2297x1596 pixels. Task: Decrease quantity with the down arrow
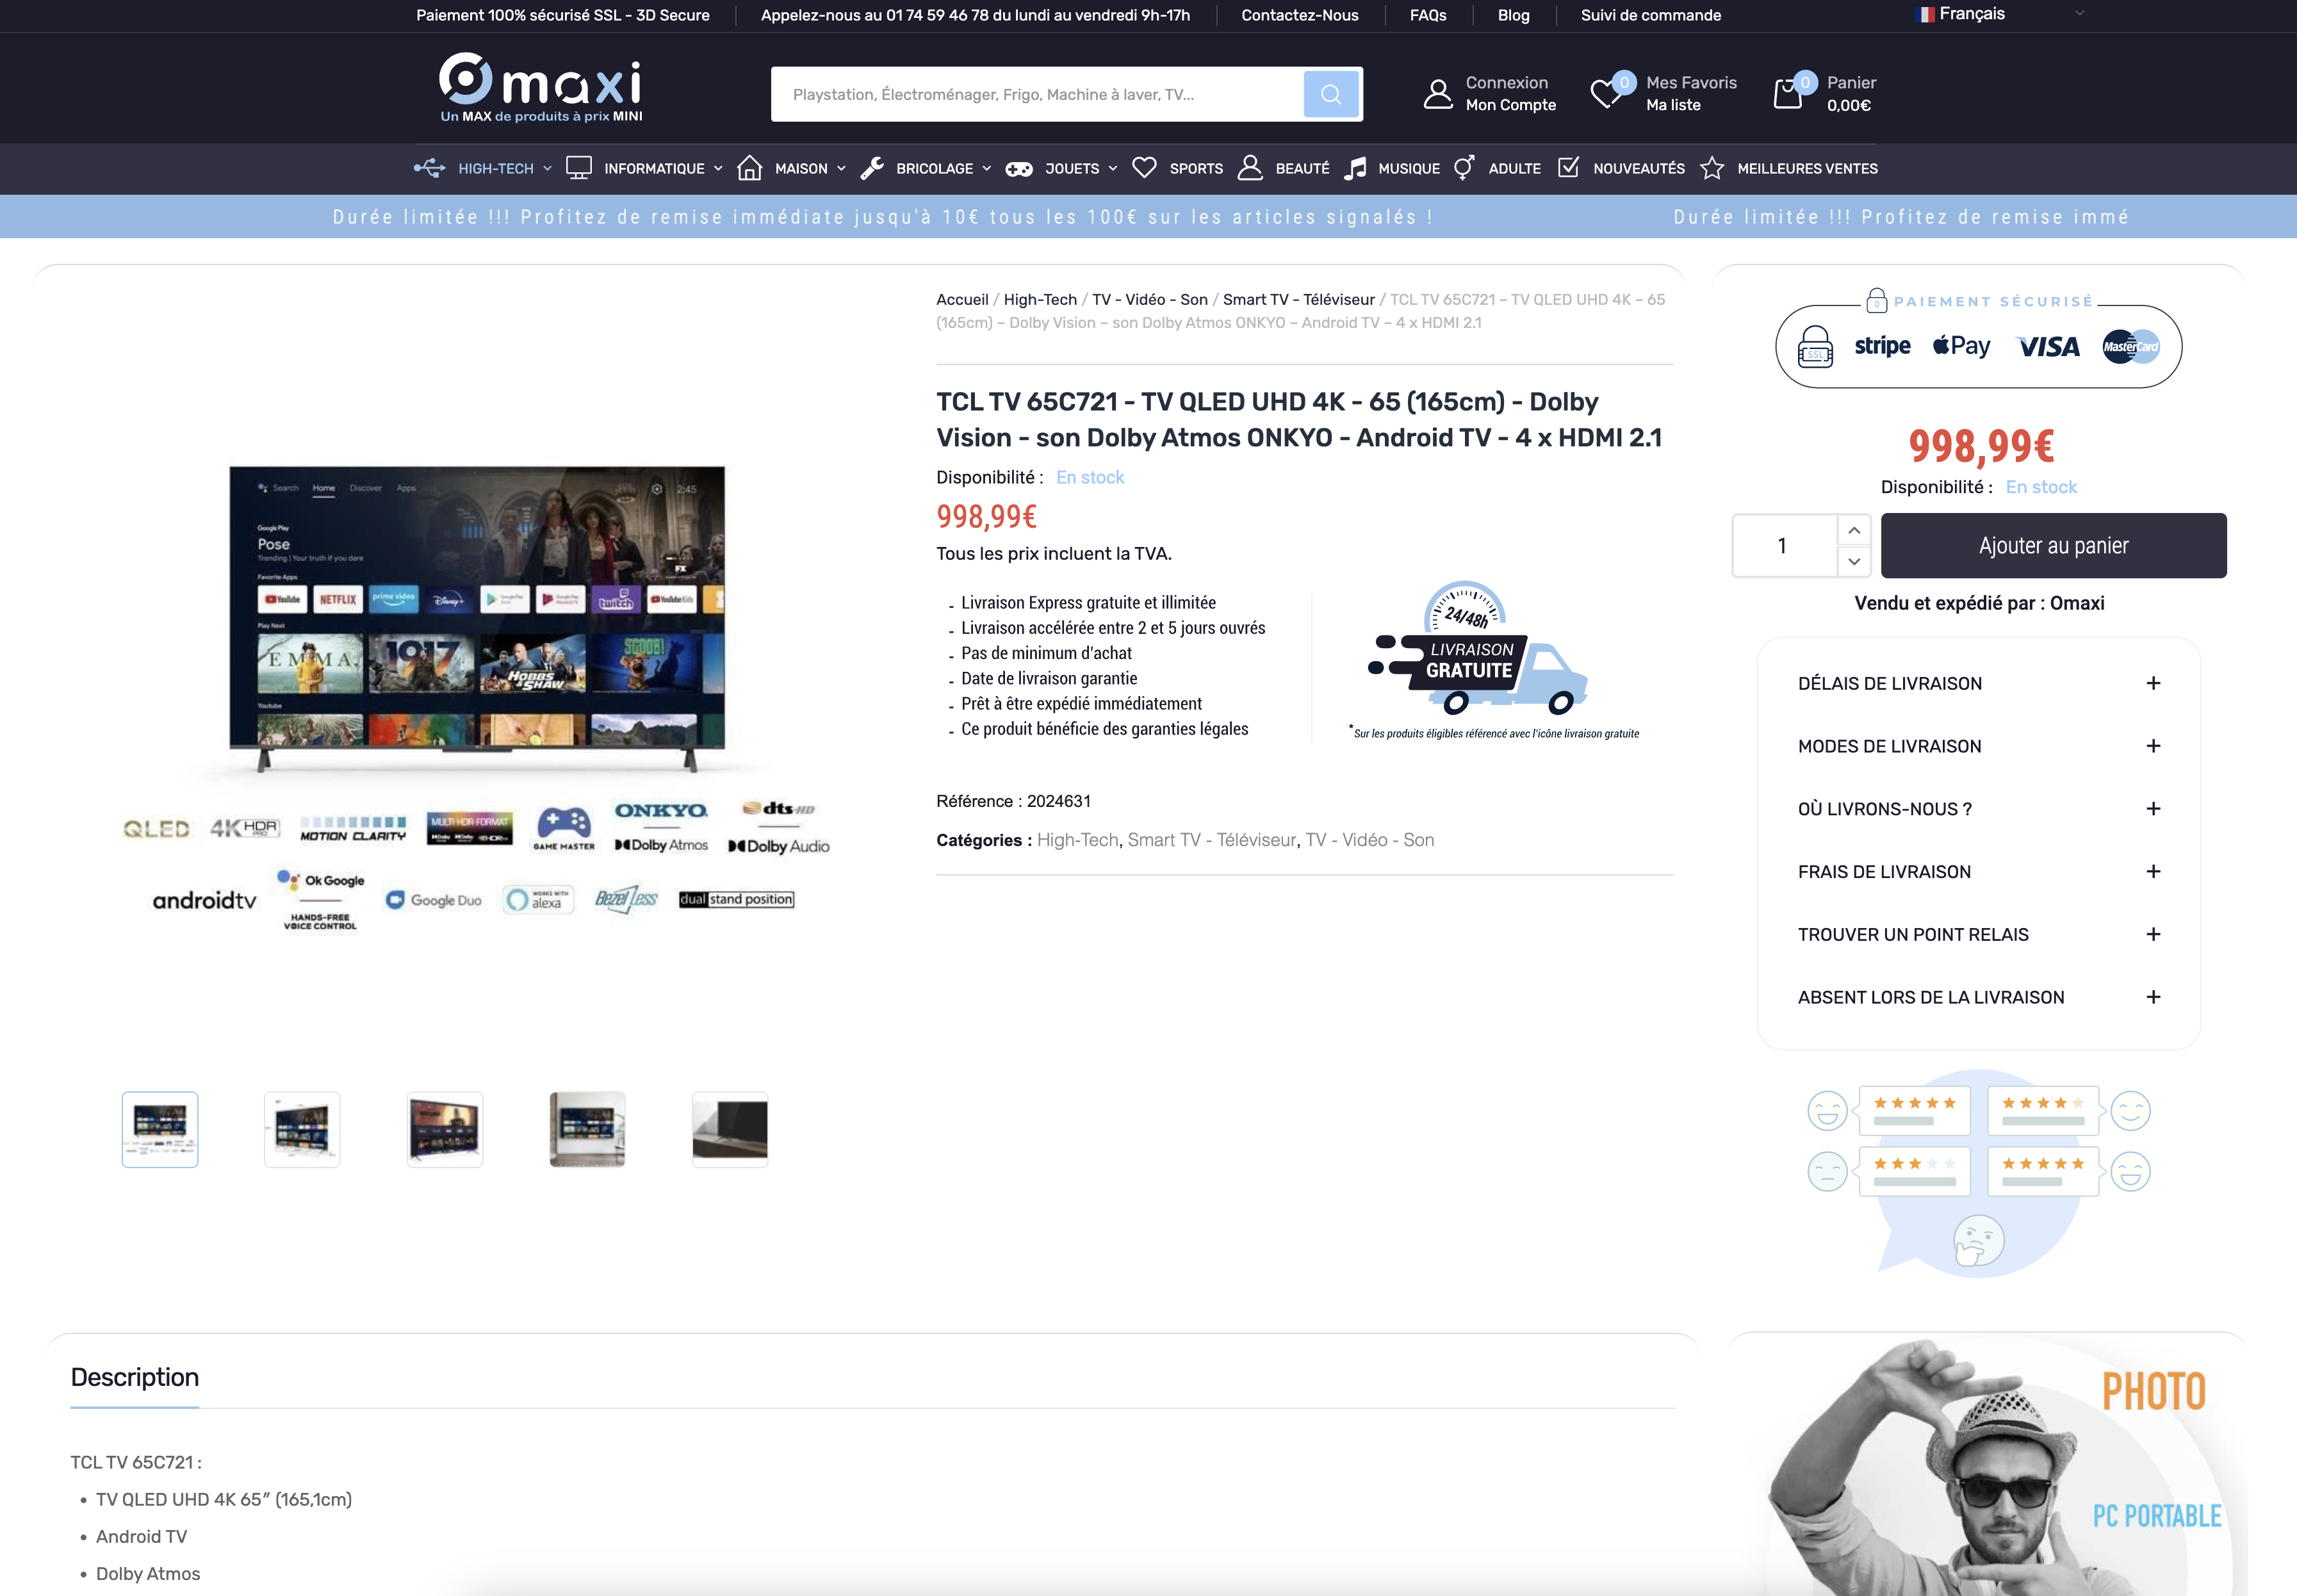tap(1853, 561)
